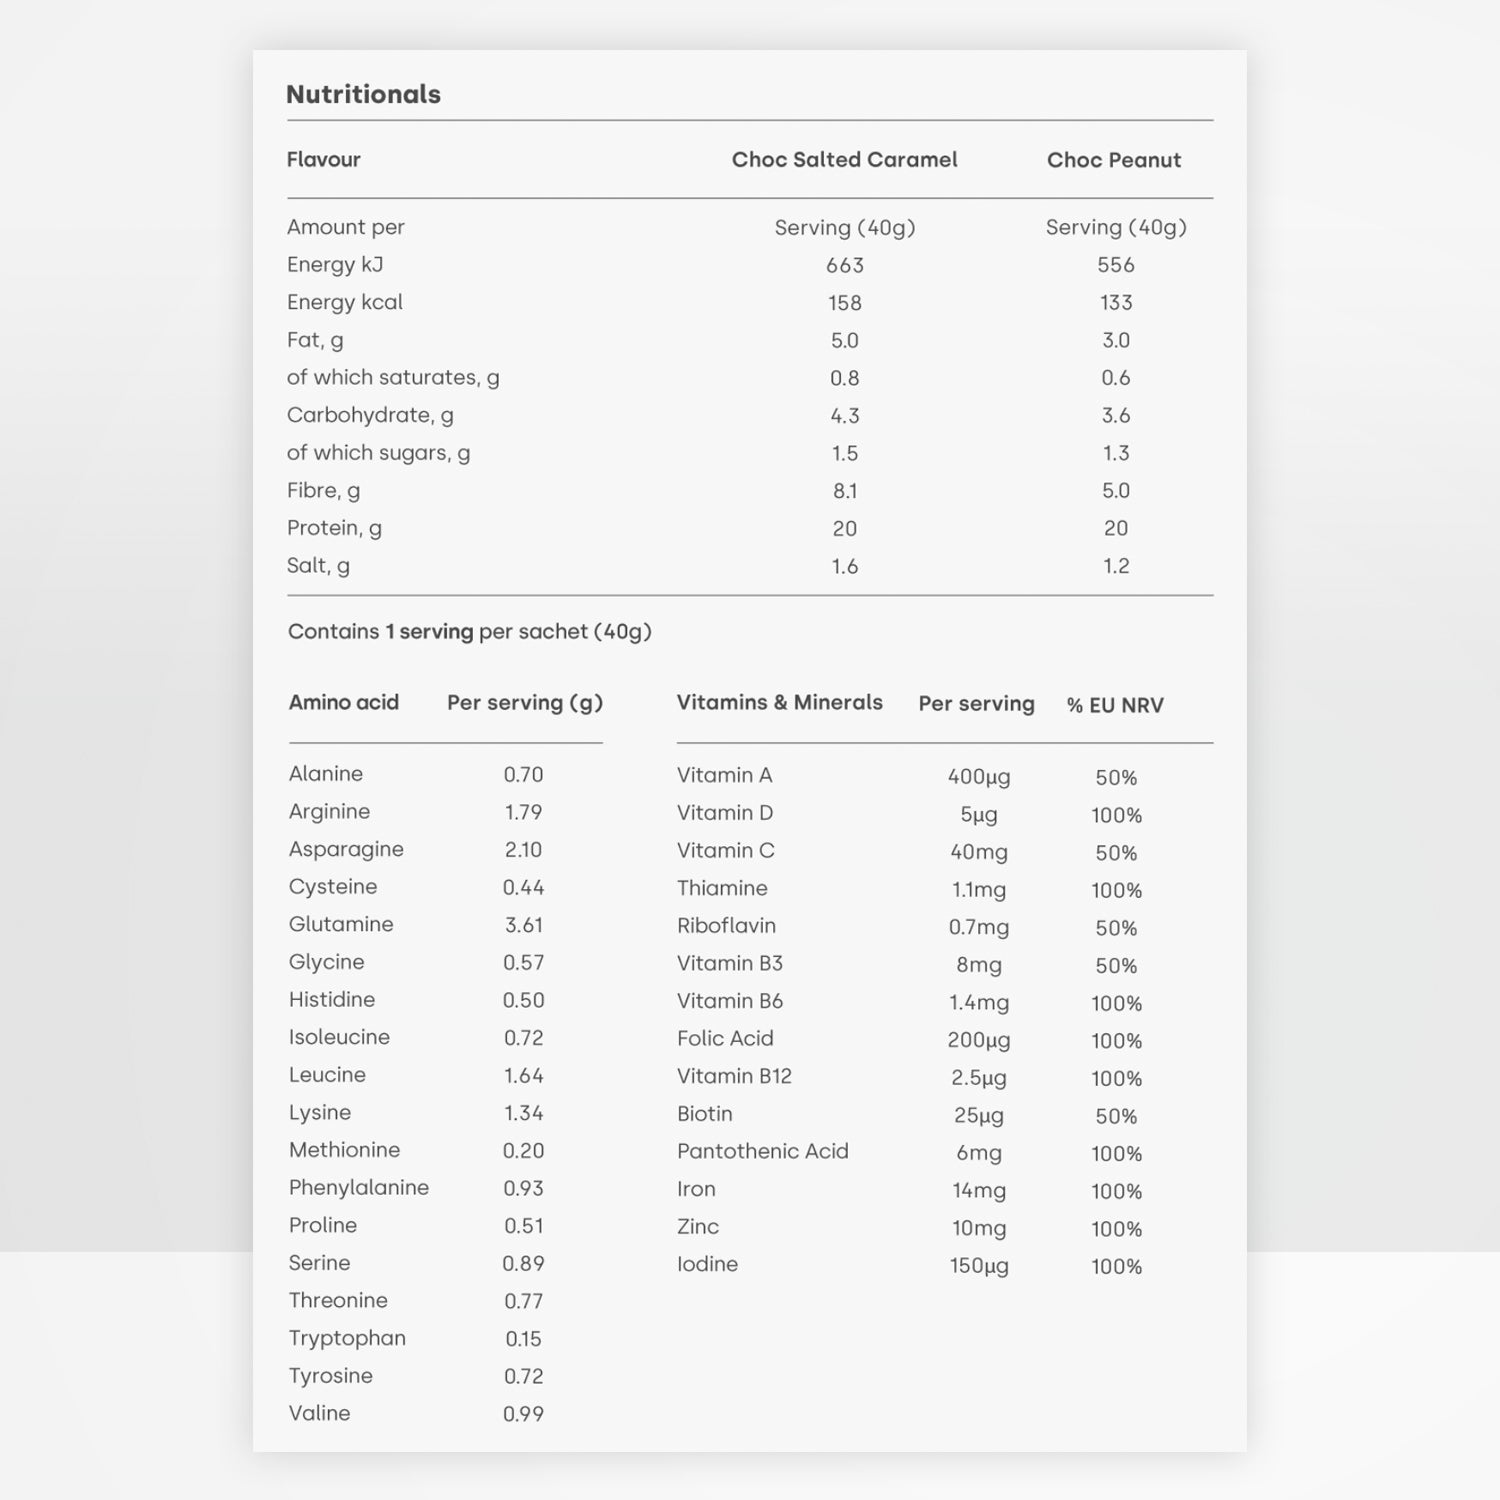This screenshot has width=1500, height=1500.
Task: Click the Energy kcal row label
Action: coord(344,302)
